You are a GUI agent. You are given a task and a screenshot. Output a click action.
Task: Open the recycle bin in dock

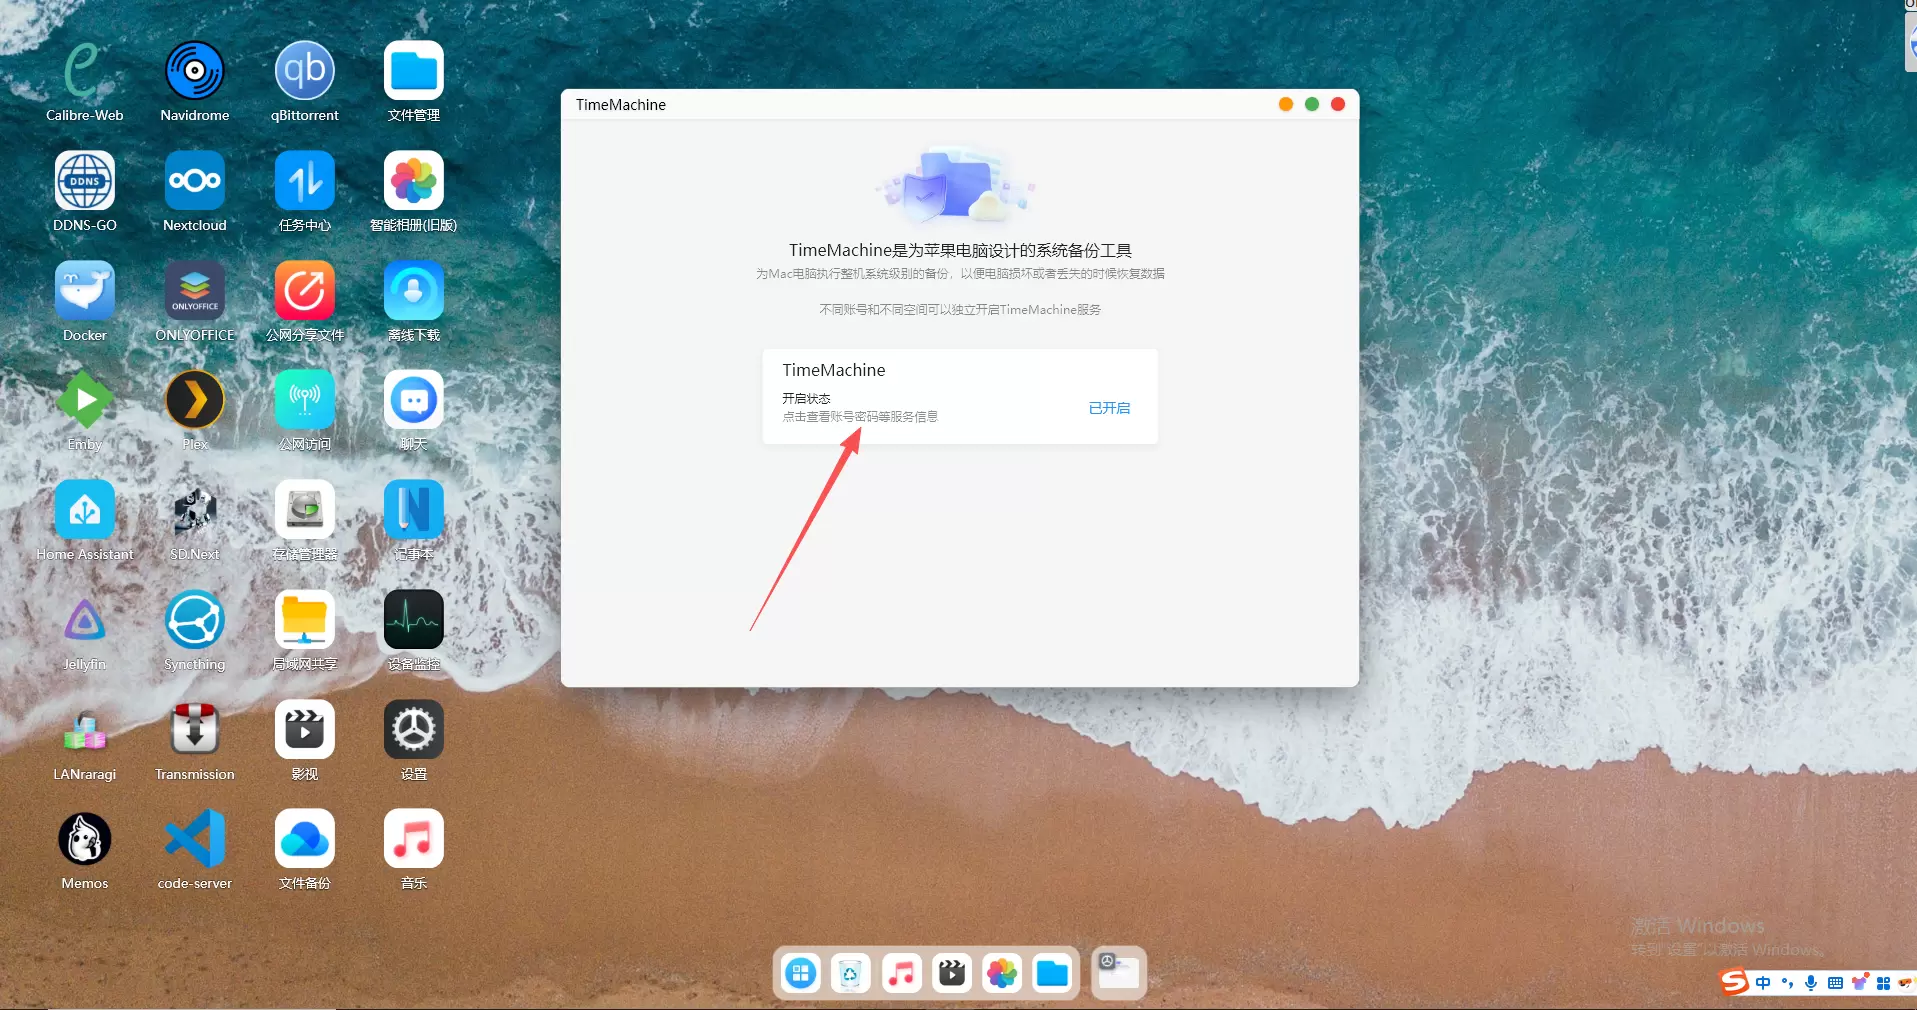click(x=850, y=973)
